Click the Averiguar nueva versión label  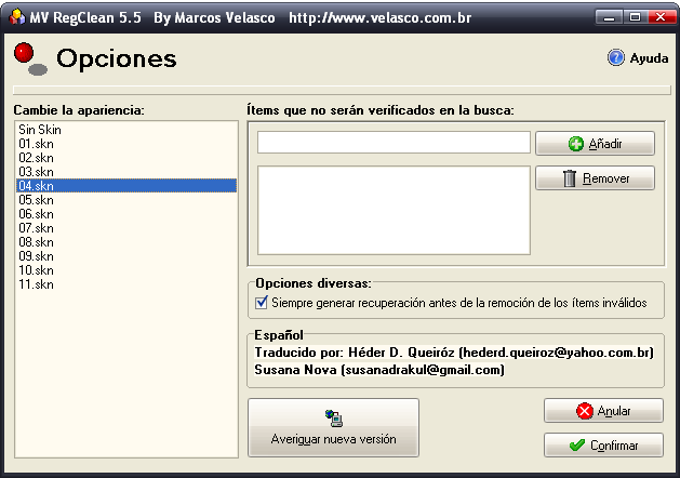tap(333, 439)
